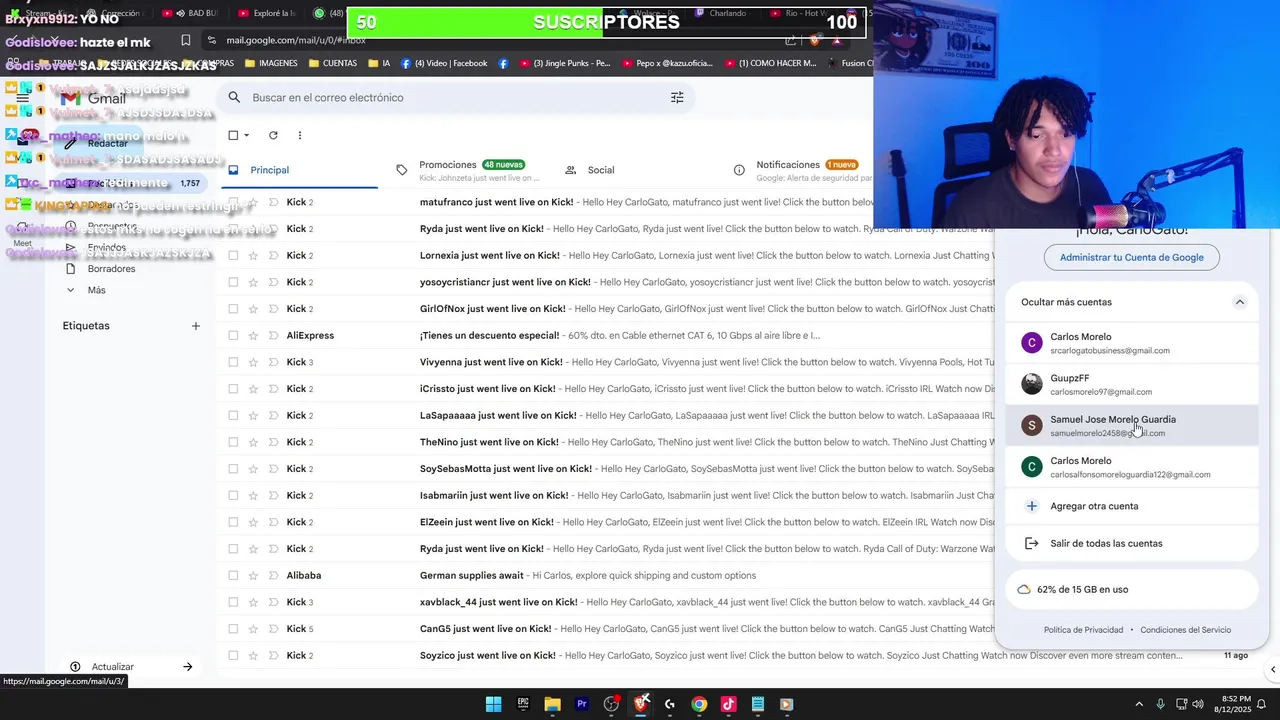Click Administrar tu Cuenta de Google button
Image resolution: width=1280 pixels, height=720 pixels.
pyautogui.click(x=1131, y=257)
